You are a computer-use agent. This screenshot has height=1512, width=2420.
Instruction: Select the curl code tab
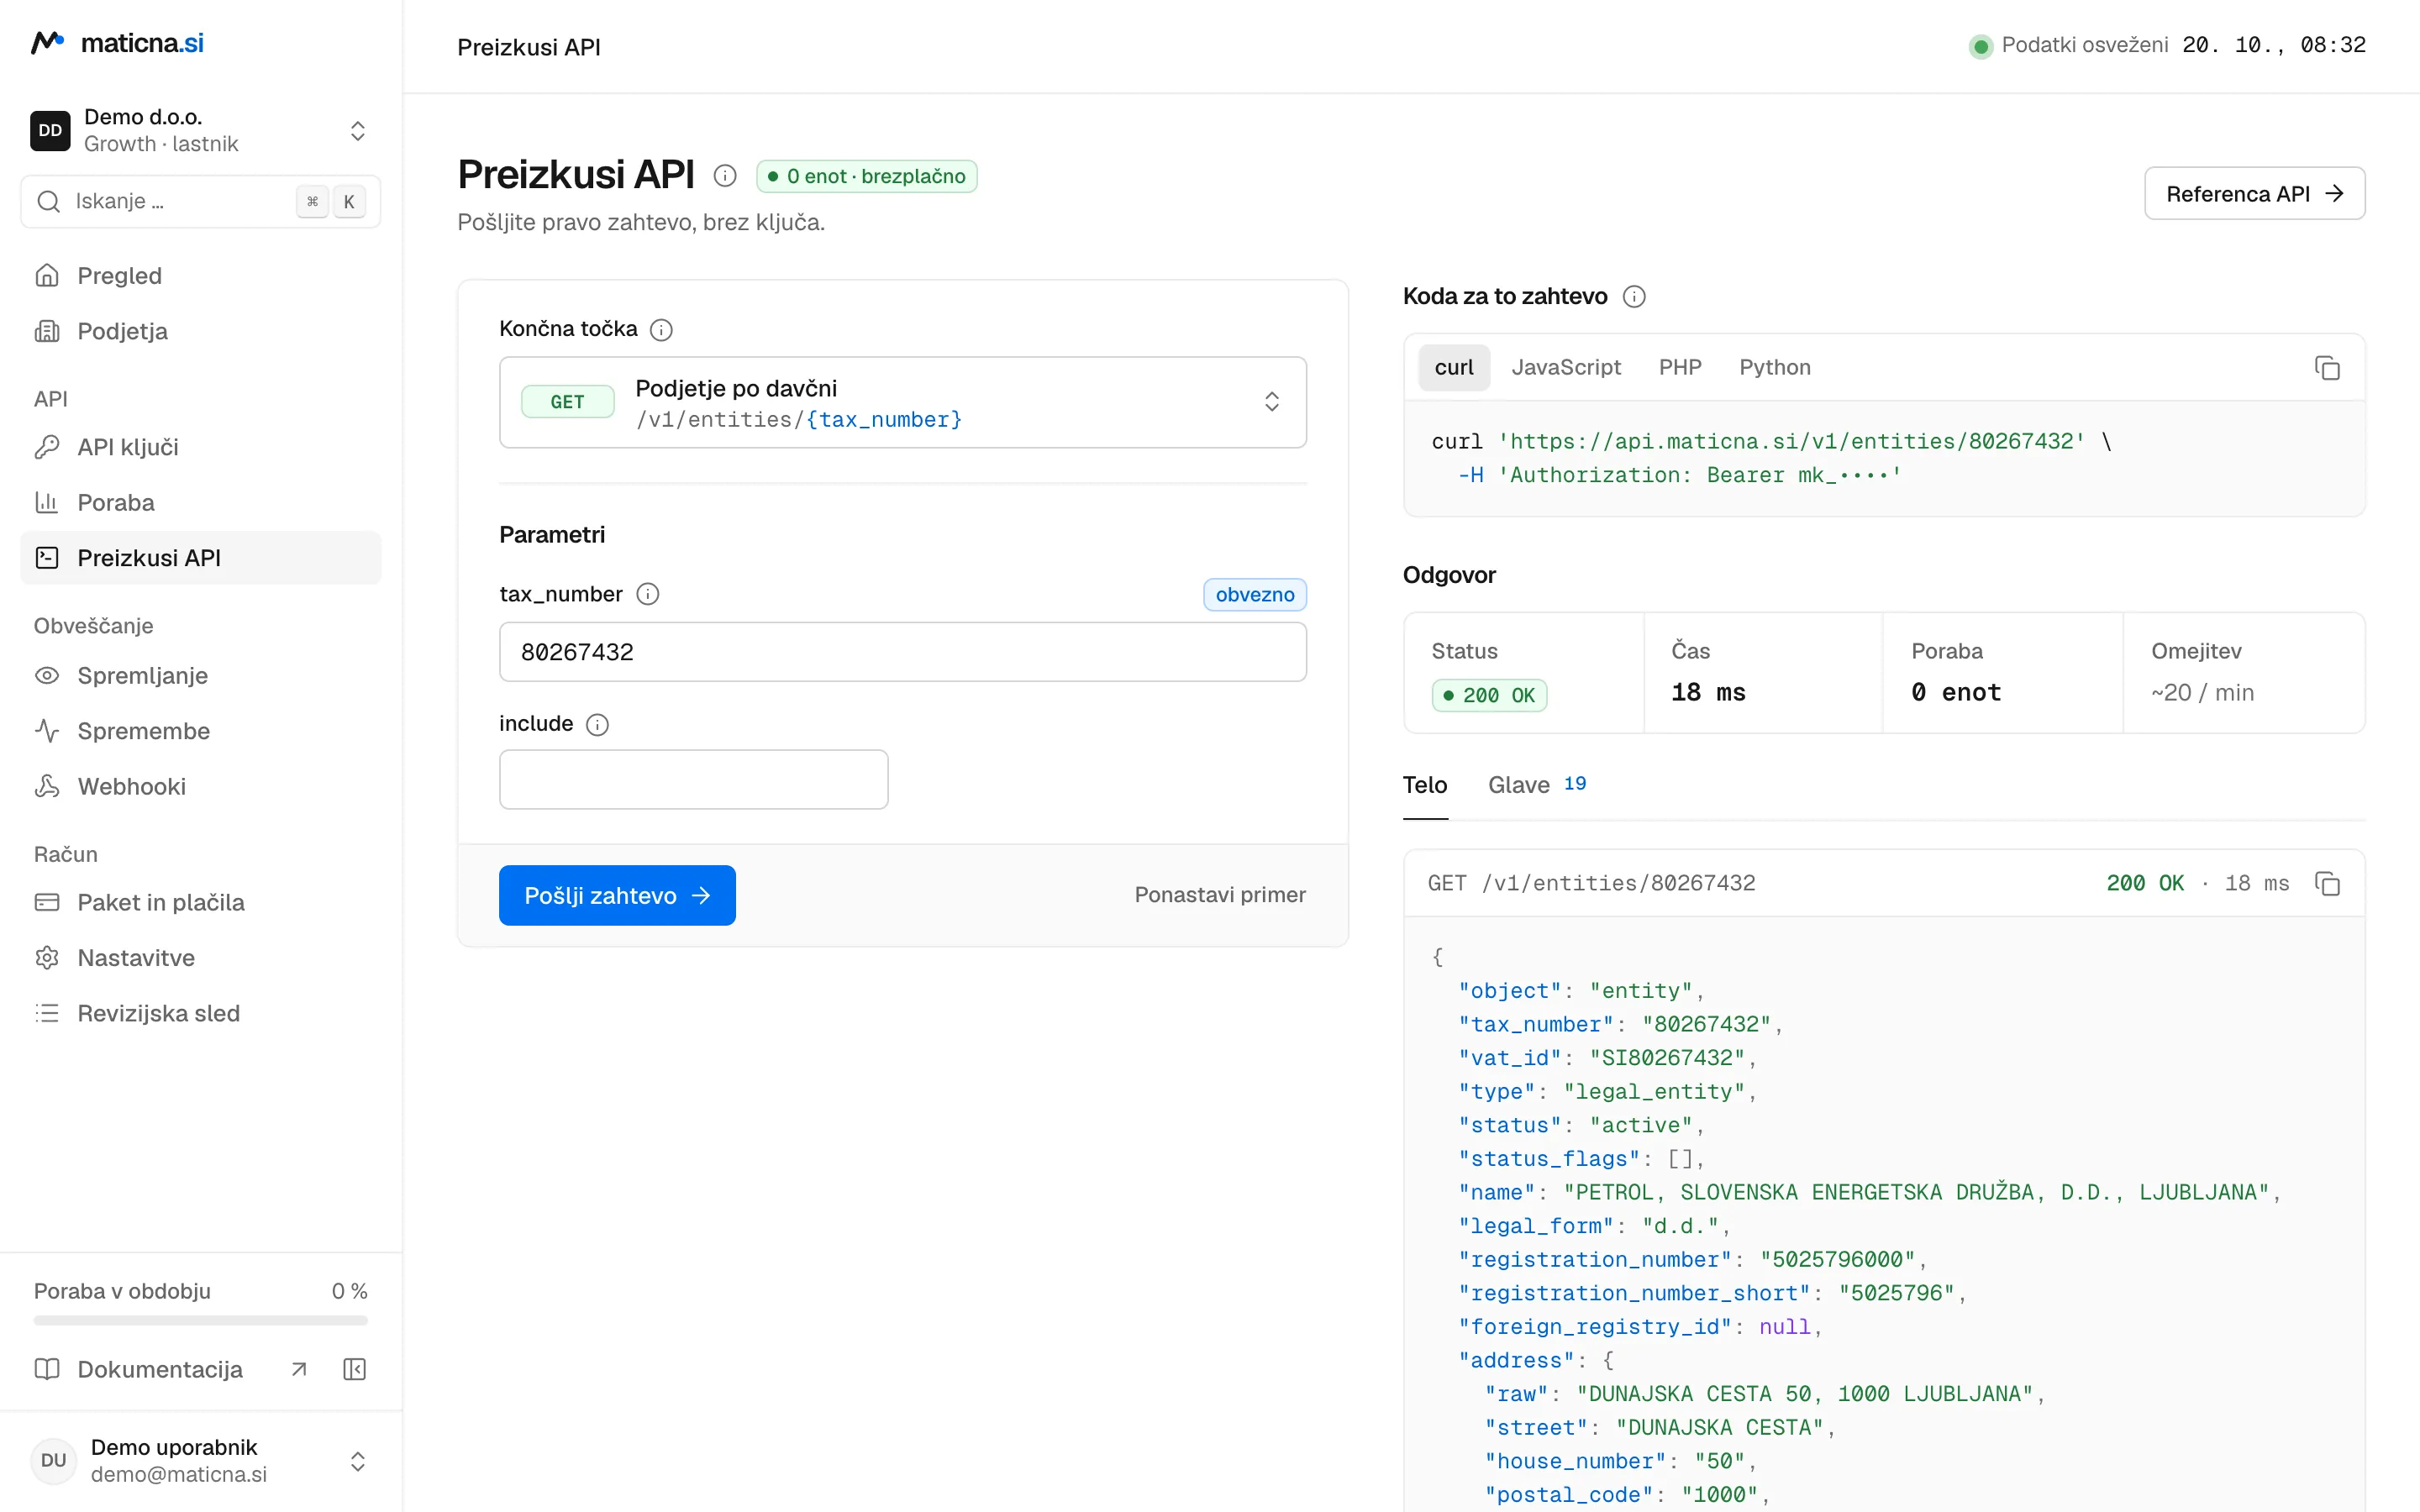pyautogui.click(x=1454, y=367)
